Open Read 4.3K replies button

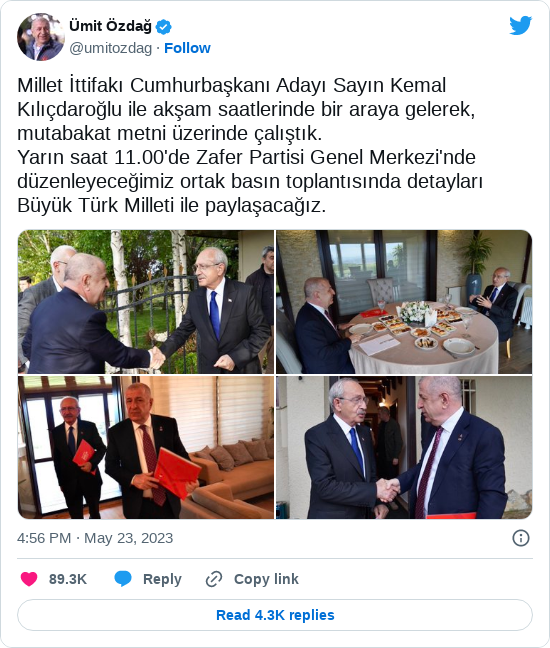(275, 615)
